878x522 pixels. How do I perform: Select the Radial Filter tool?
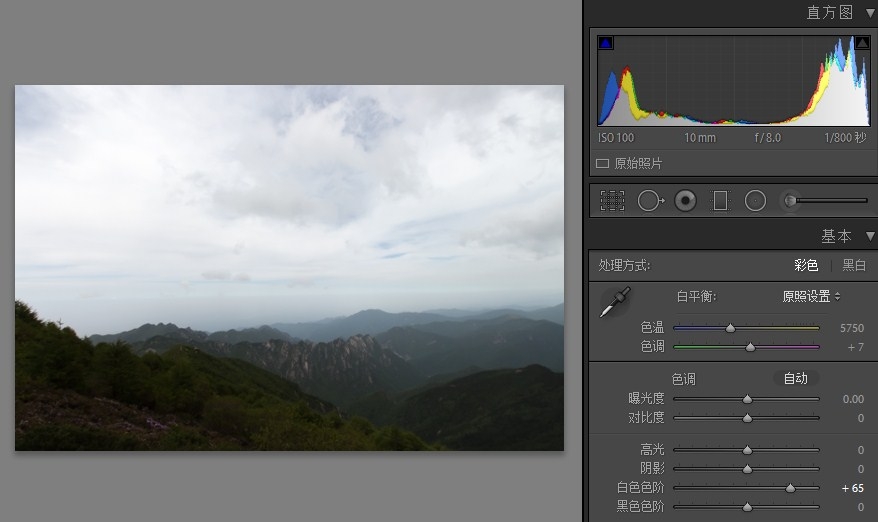[x=755, y=201]
